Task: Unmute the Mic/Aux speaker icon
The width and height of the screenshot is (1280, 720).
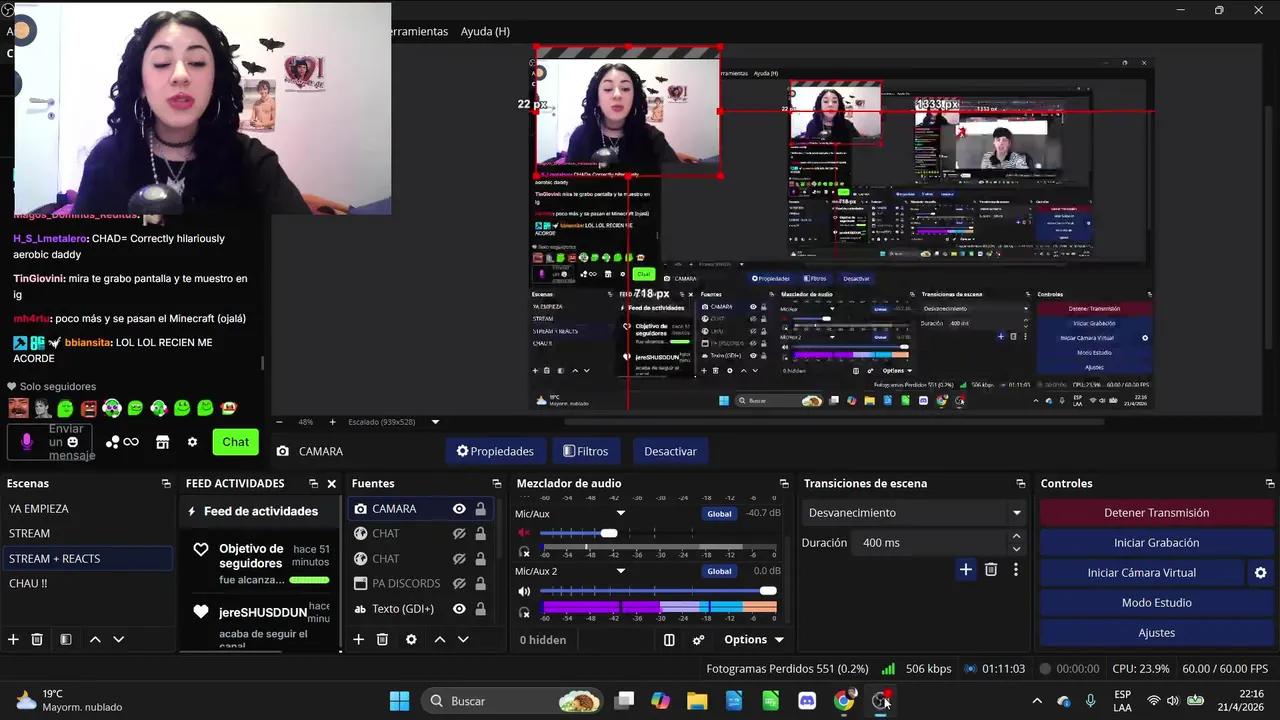Action: point(524,533)
